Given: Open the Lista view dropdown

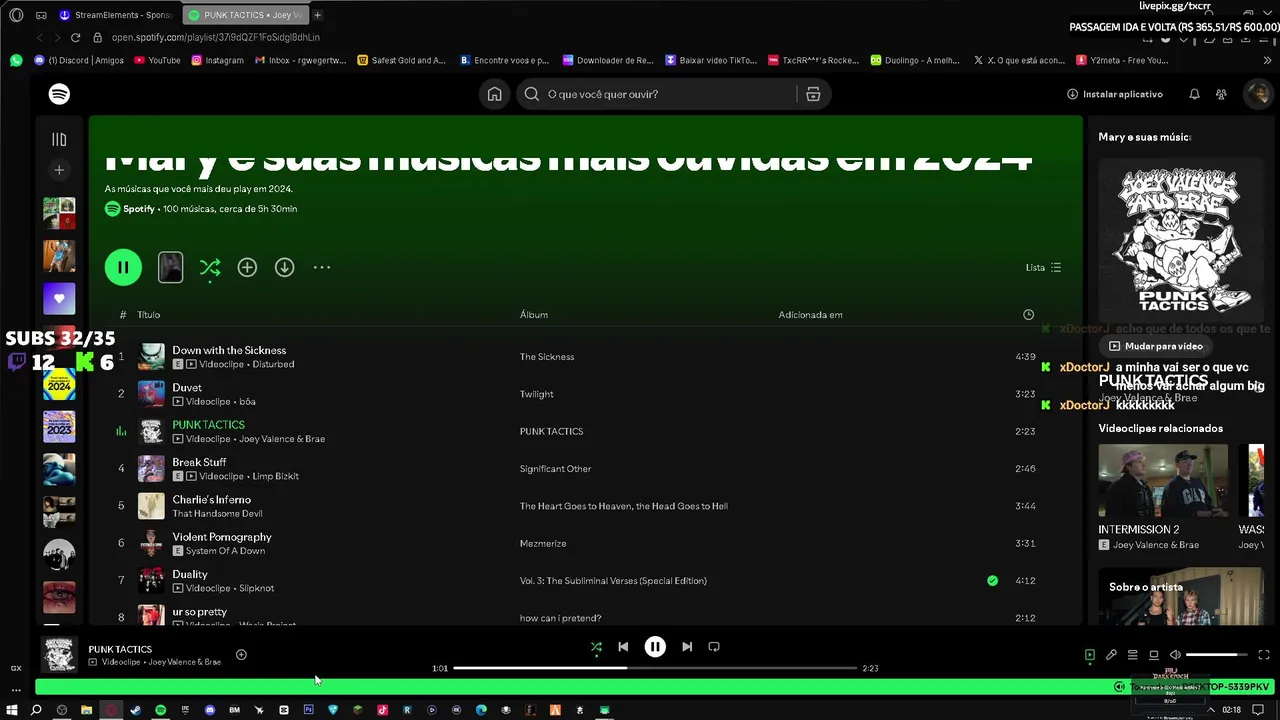Looking at the screenshot, I should (1043, 267).
